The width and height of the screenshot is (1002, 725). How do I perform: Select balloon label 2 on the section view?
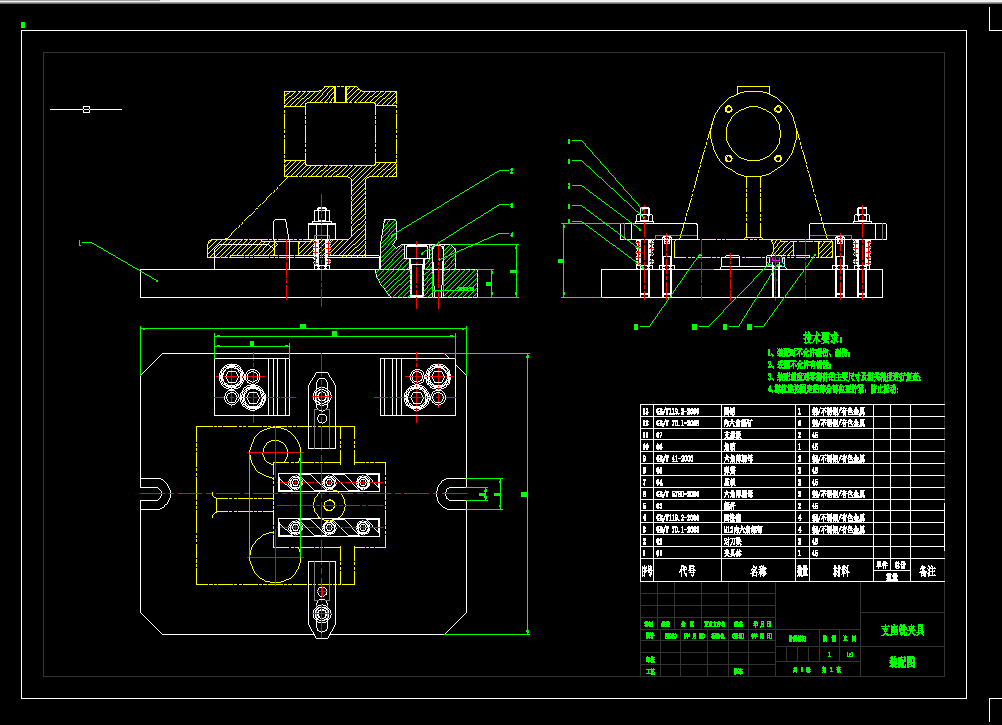point(511,171)
